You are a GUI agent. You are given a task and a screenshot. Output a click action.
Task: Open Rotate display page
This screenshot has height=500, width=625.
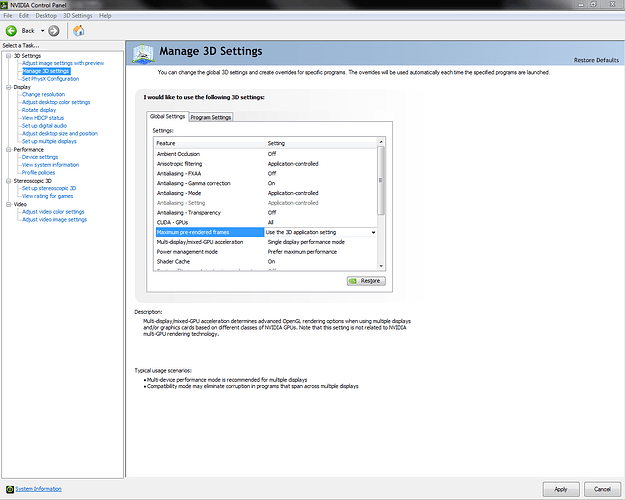39,110
